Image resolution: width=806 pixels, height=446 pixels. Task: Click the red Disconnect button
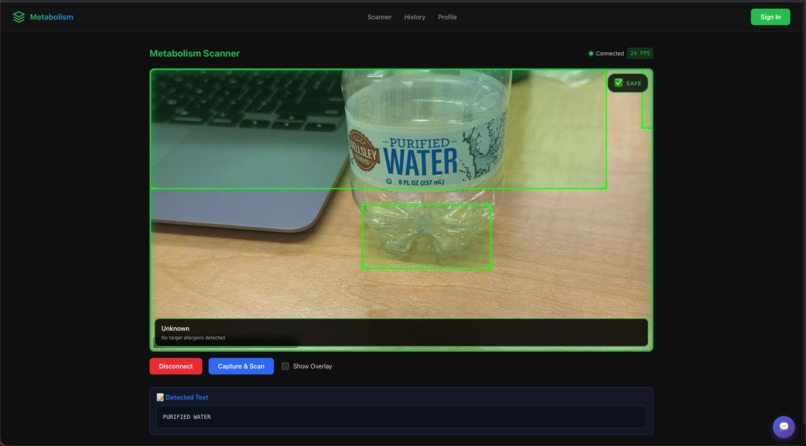[x=176, y=366]
